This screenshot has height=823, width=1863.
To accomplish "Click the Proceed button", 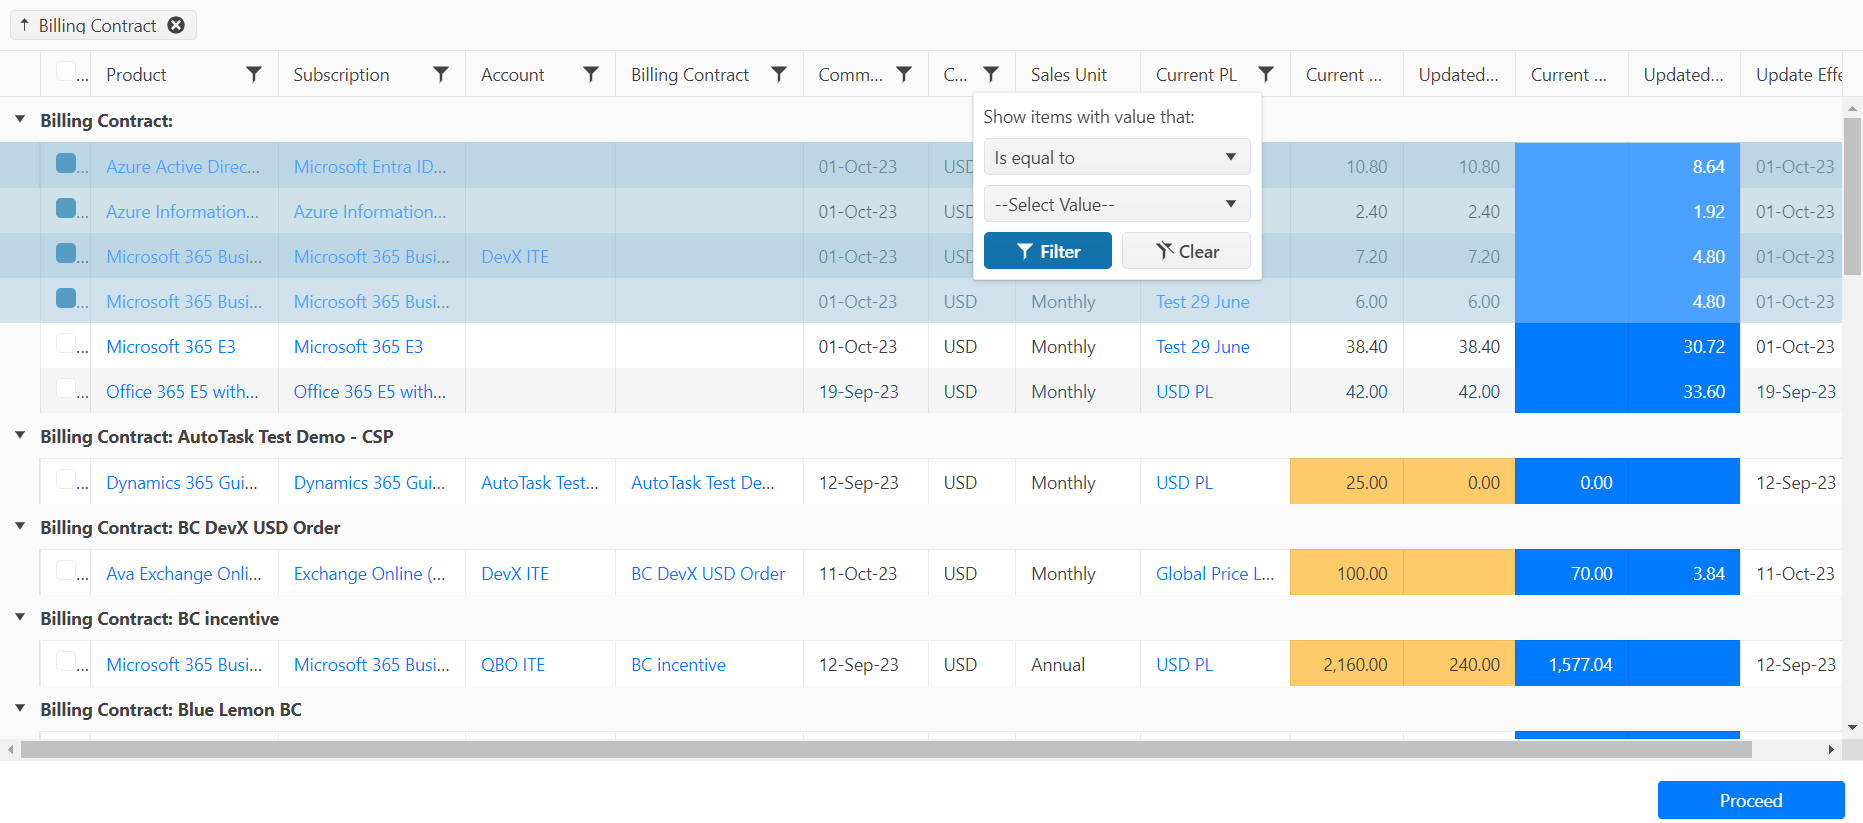I will tap(1751, 800).
